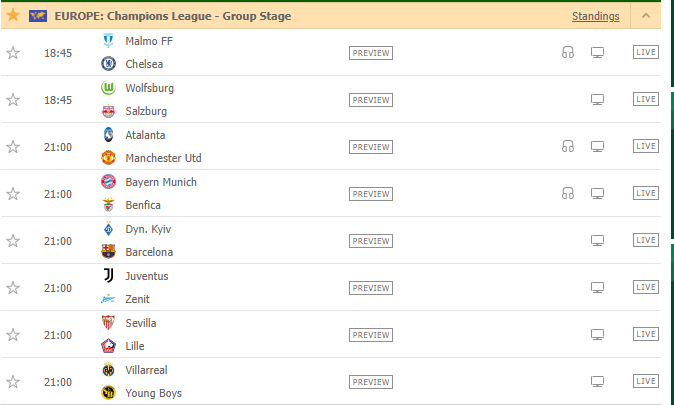Click the Chelsea club crest
Viewport: 674px width, 405px height.
[x=108, y=64]
